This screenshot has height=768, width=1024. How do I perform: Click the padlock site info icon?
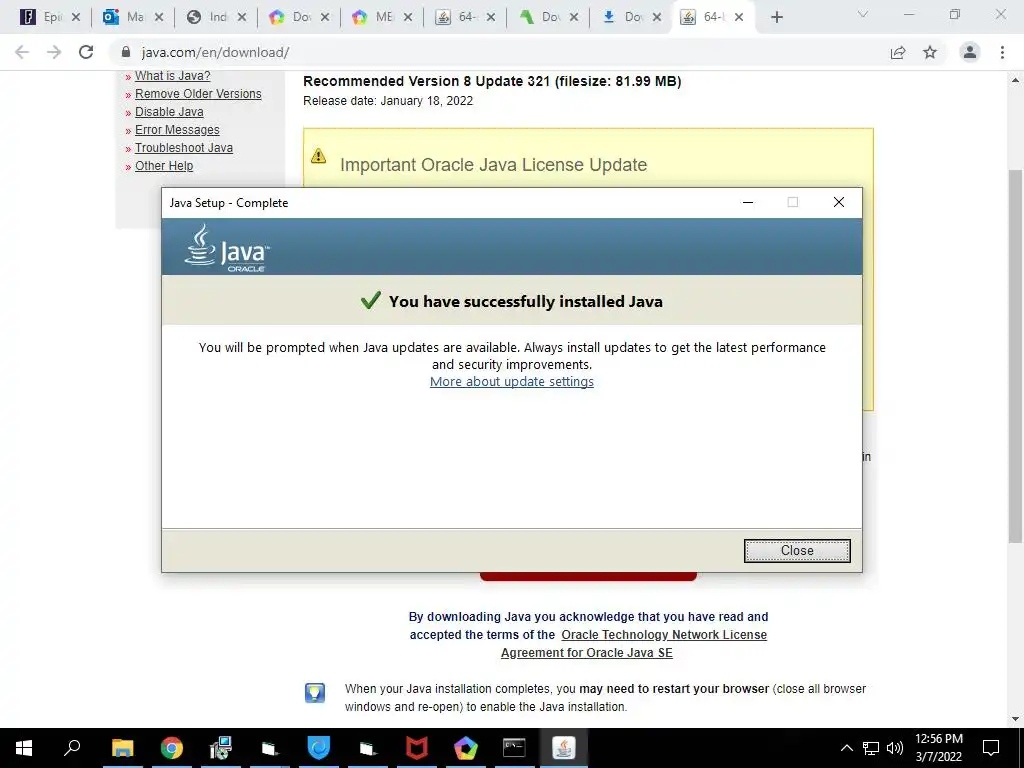coord(126,52)
